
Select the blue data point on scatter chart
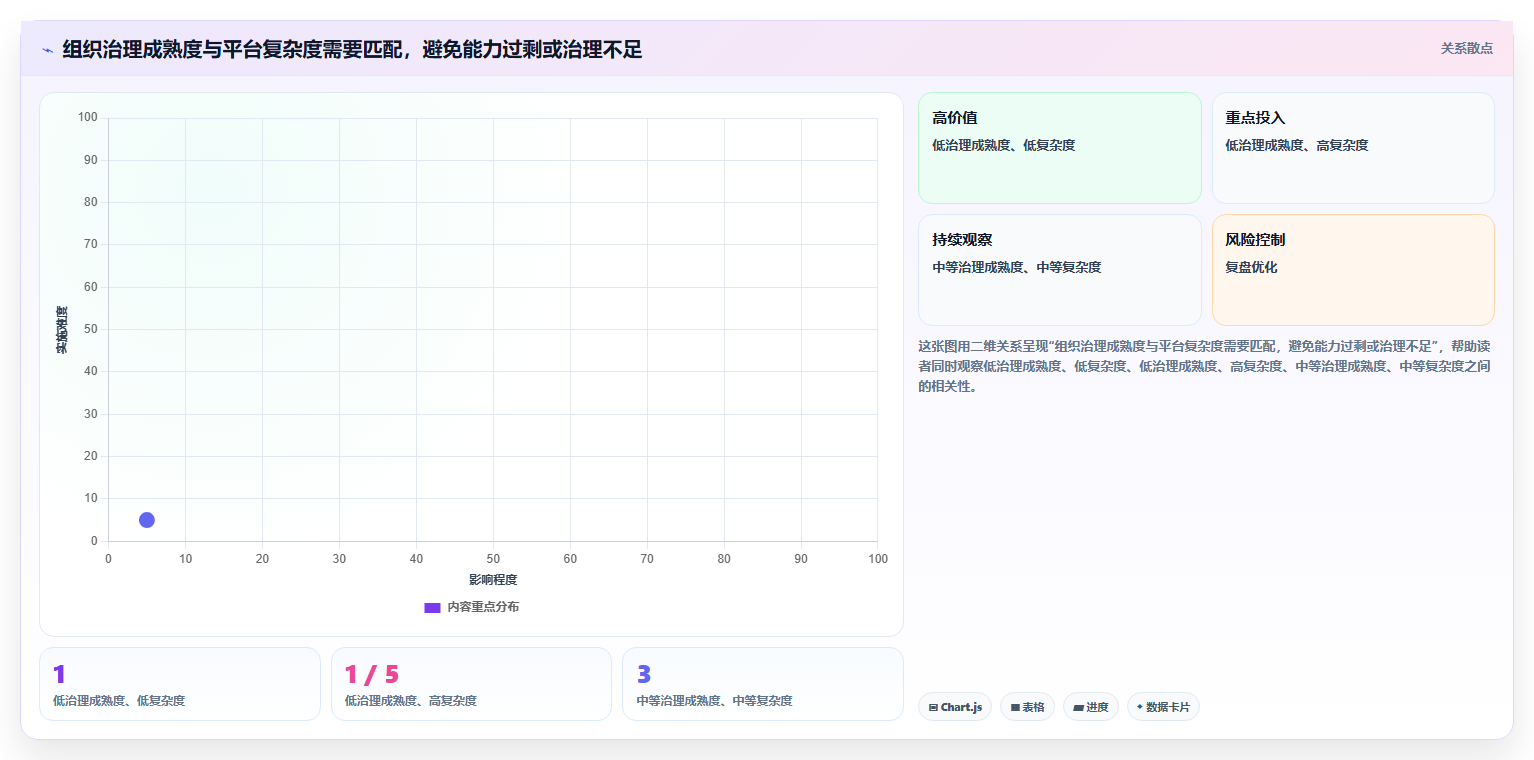pos(147,520)
